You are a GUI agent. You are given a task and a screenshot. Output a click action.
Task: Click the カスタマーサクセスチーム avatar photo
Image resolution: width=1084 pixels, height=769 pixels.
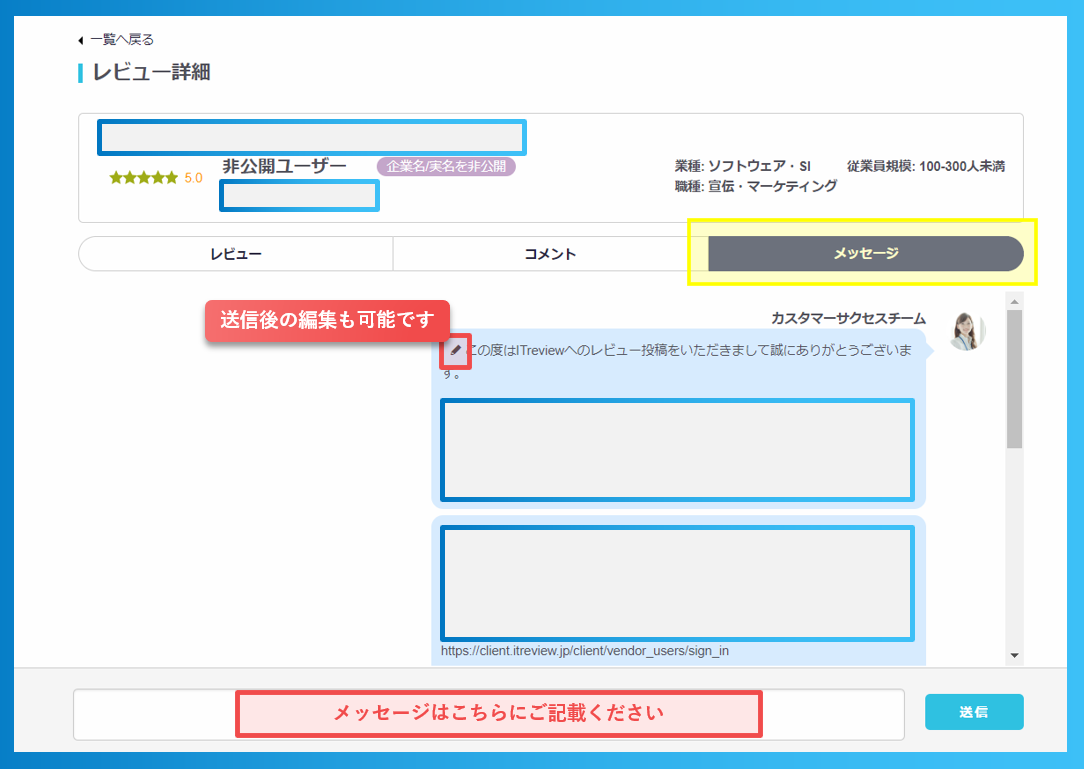(965, 331)
